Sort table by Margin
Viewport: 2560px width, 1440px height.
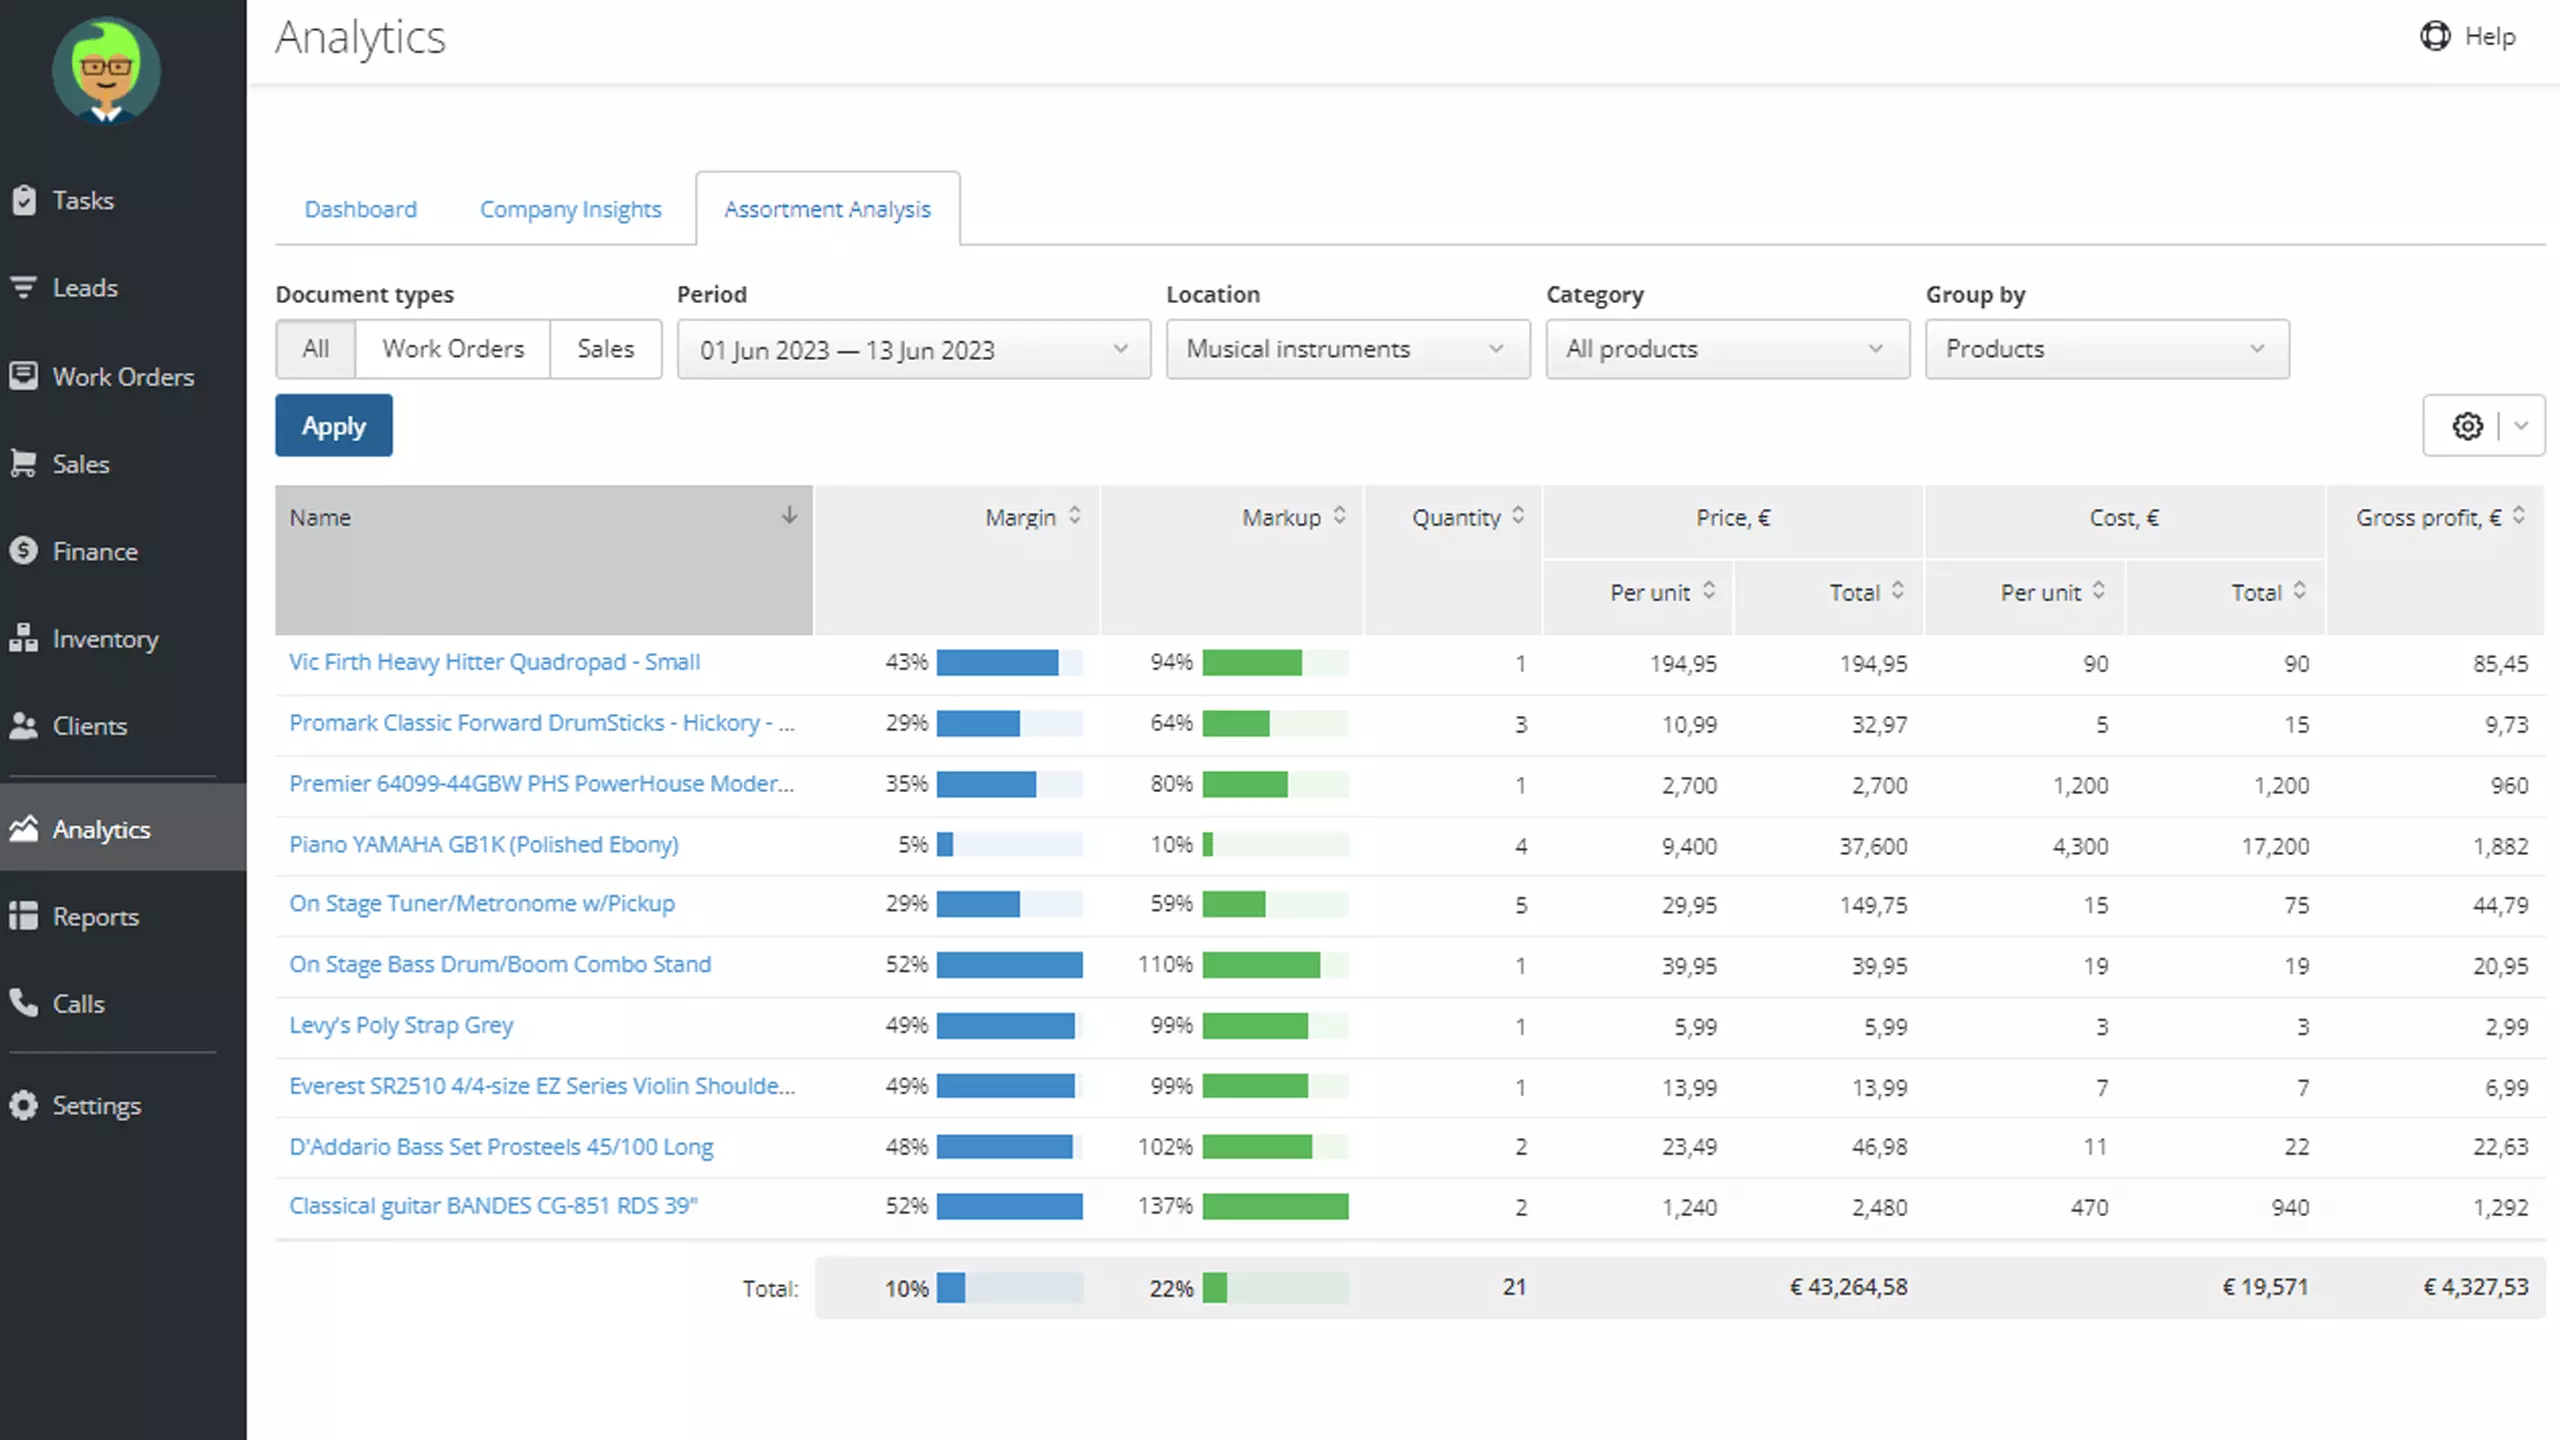pyautogui.click(x=1074, y=516)
